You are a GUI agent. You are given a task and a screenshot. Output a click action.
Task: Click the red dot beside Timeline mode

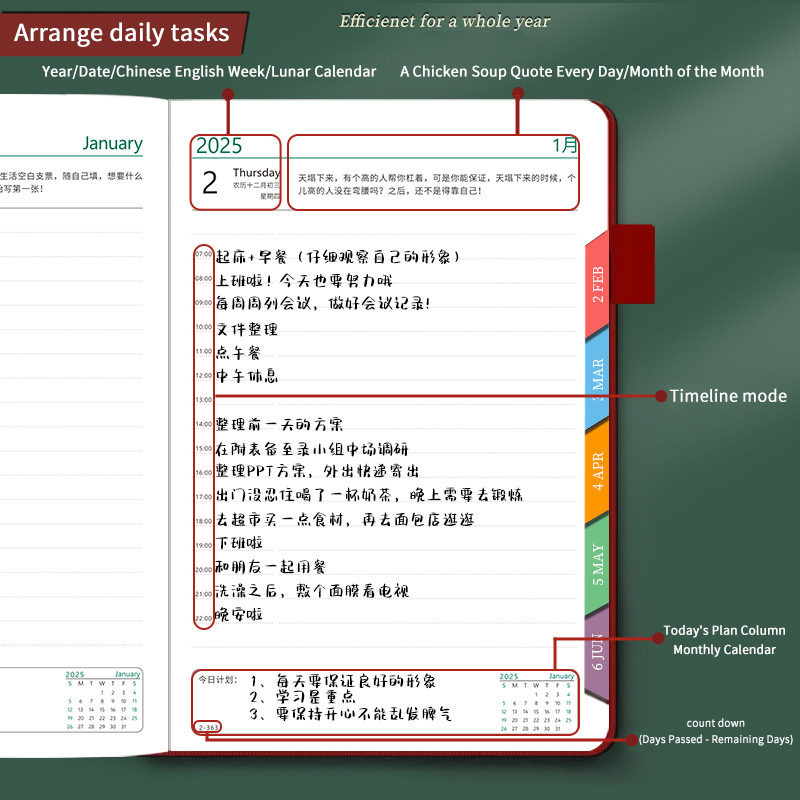coord(661,396)
